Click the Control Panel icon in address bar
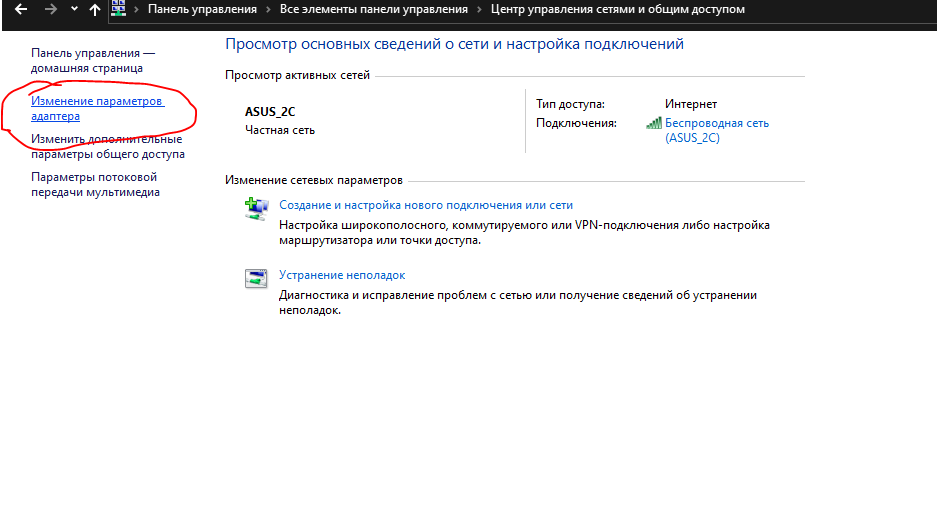 [119, 8]
